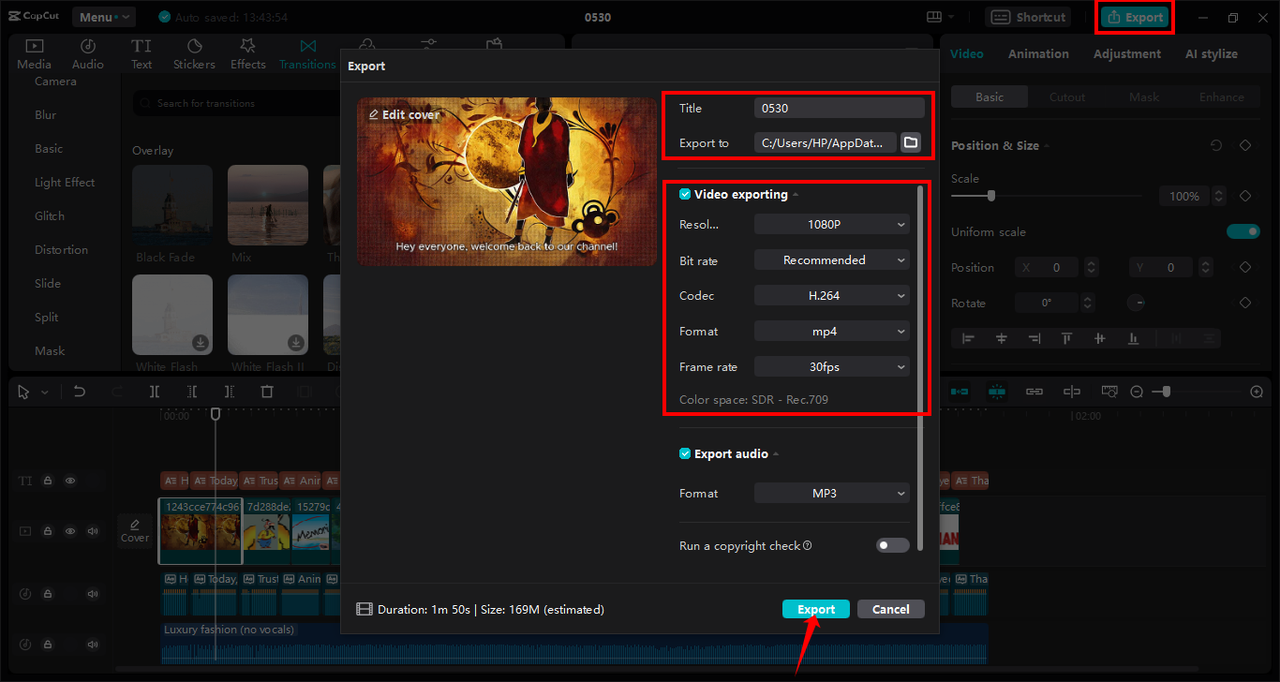1280x682 pixels.
Task: Click the timeline zoom slider handle
Action: point(1164,392)
